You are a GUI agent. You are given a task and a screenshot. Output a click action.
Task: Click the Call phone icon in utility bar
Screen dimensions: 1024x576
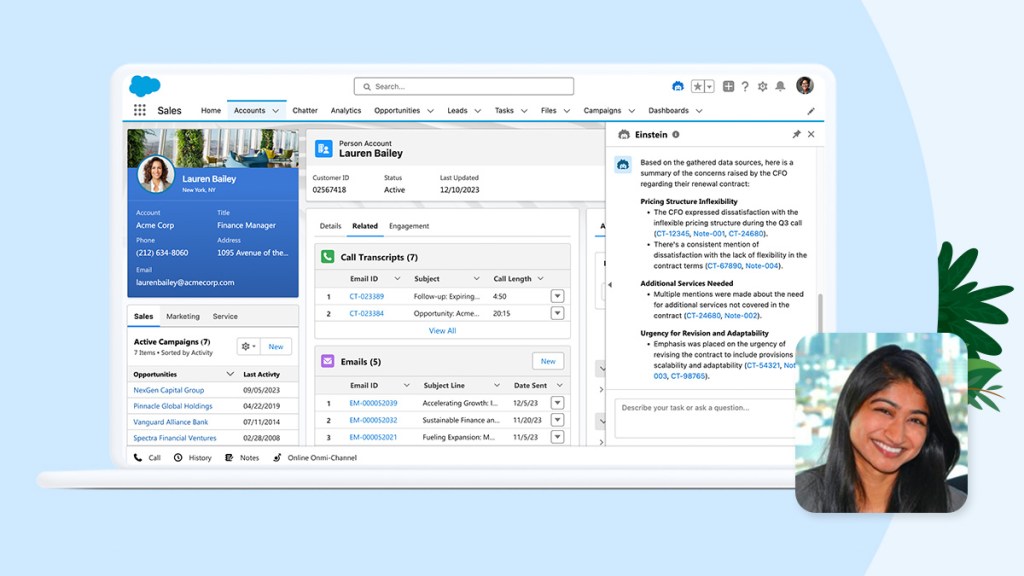click(x=138, y=458)
